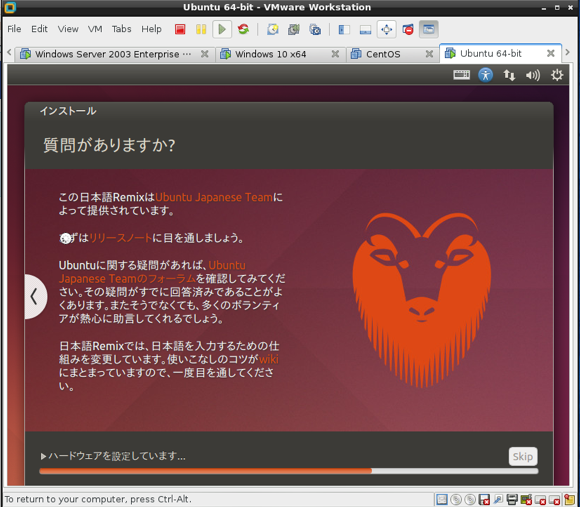
Task: Open the sound volume indicator in Ubuntu panel
Action: click(533, 75)
